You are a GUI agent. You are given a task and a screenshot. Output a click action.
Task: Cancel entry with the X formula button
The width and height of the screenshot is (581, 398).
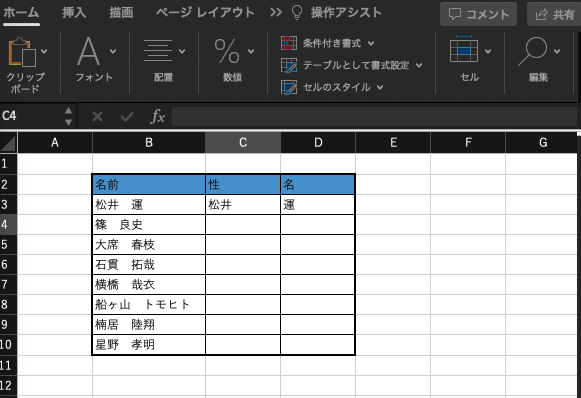pyautogui.click(x=97, y=117)
